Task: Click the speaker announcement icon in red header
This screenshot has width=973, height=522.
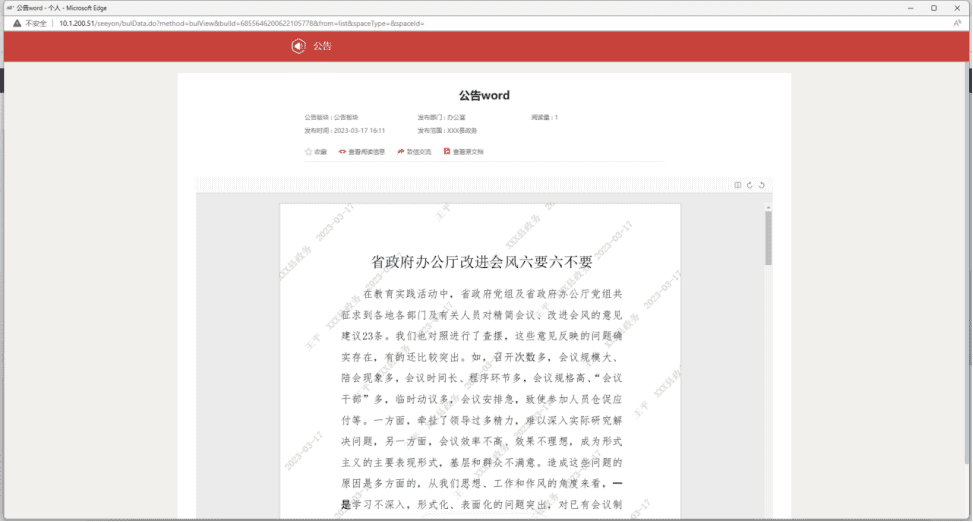Action: coord(298,46)
